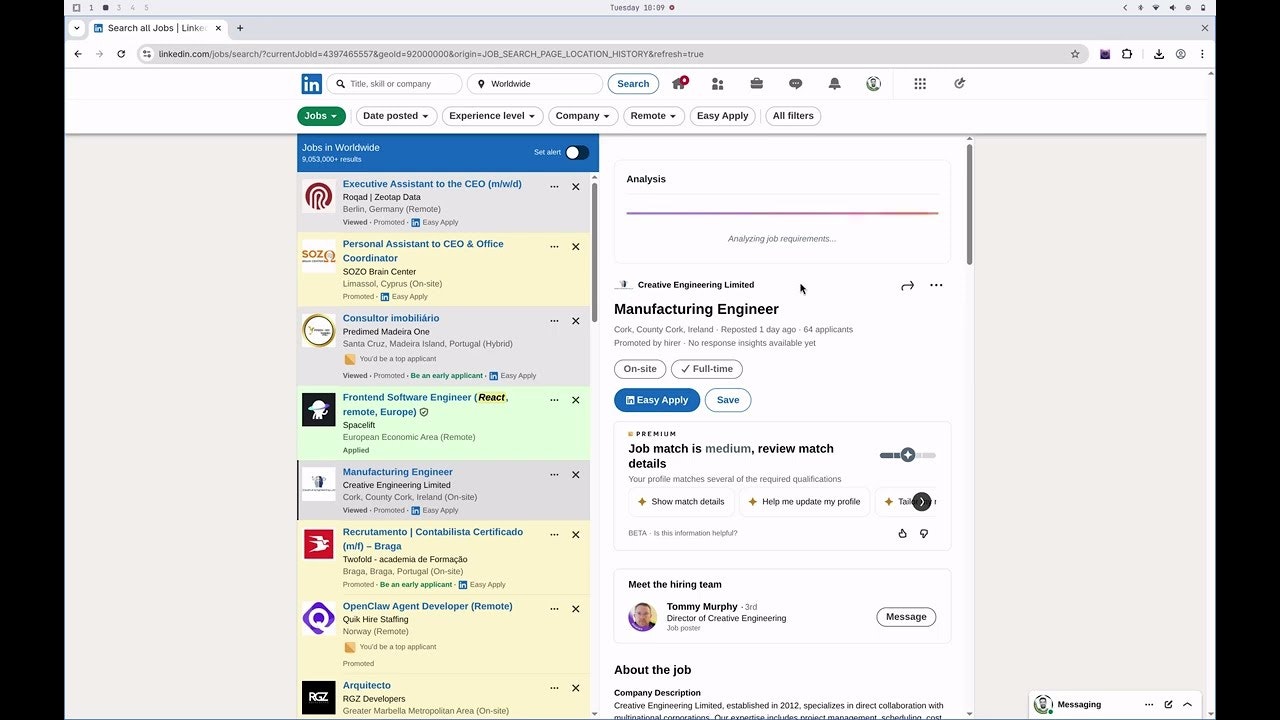Open the job's three-dot options menu
1280x720 pixels.
point(936,285)
